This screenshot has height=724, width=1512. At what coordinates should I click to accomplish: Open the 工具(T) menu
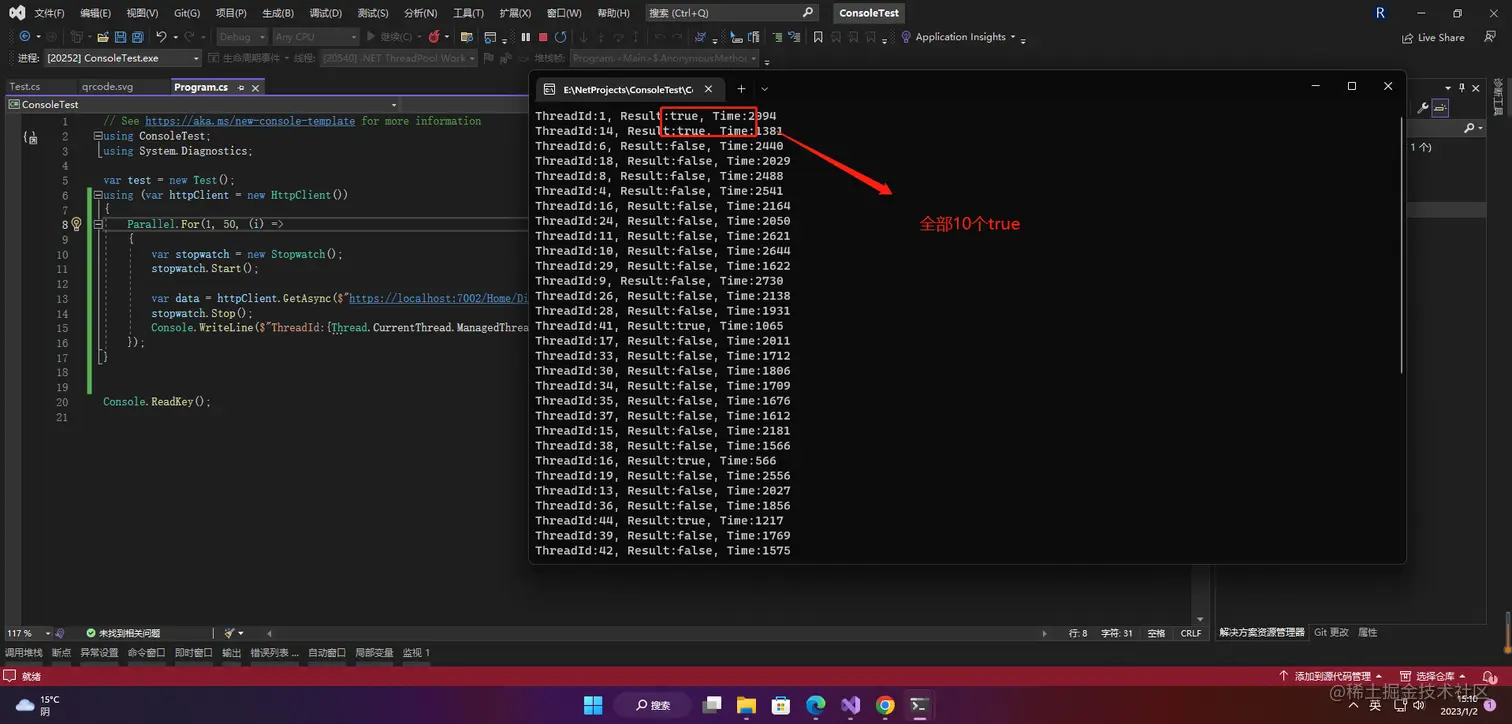coord(469,13)
